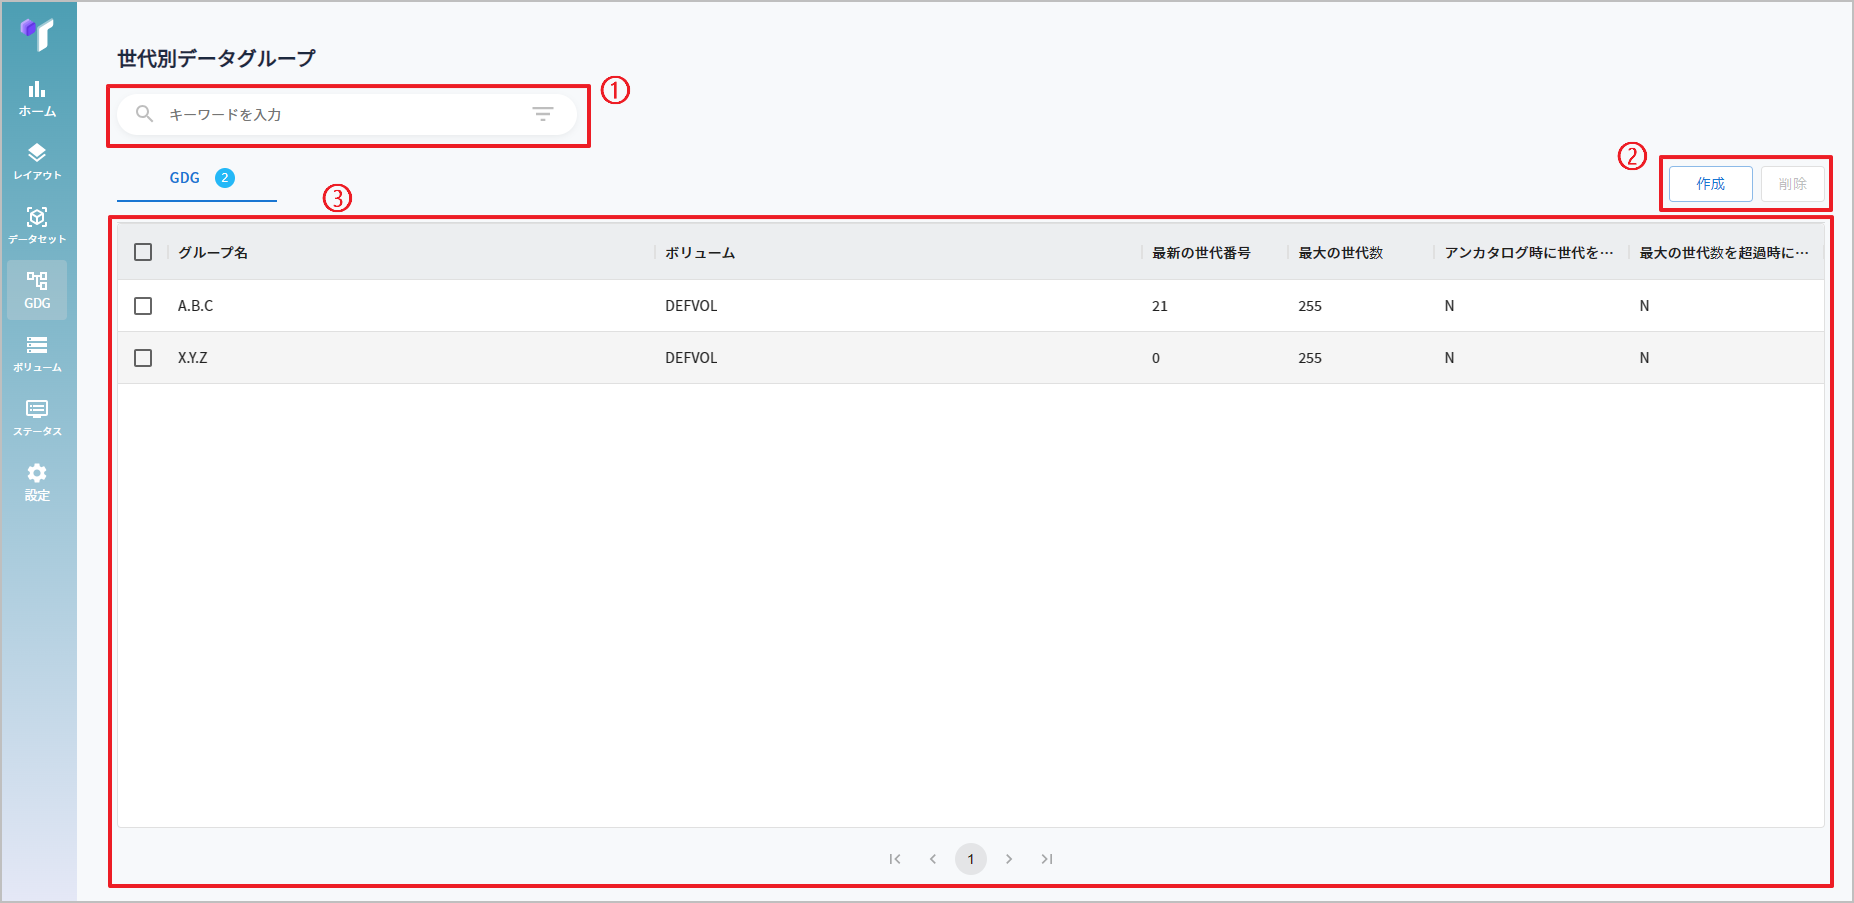The image size is (1854, 903).
Task: Open the filter options in the search bar
Action: click(x=543, y=114)
